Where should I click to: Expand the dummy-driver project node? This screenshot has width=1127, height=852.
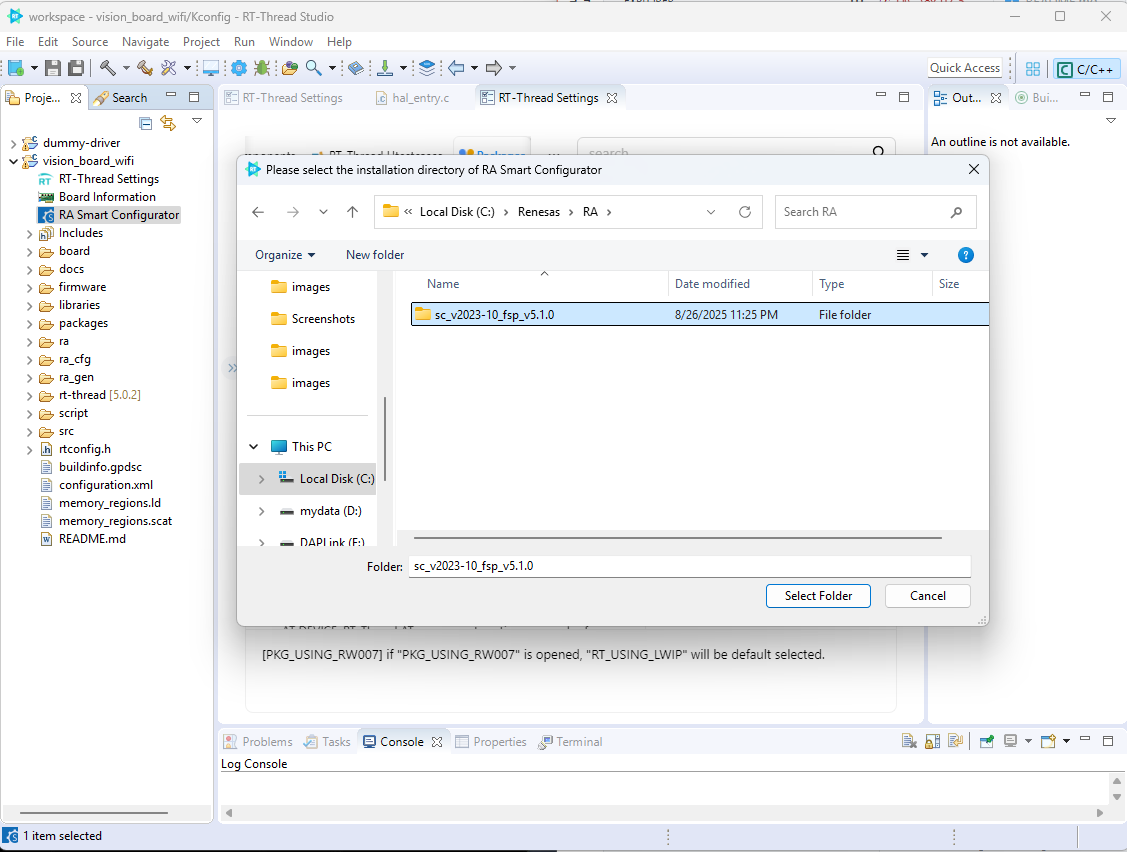(13, 143)
